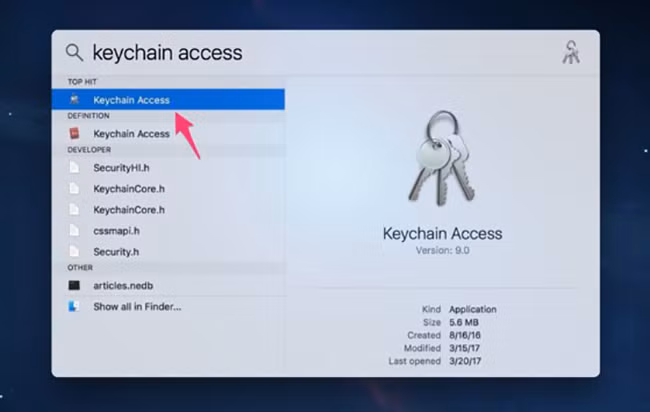The image size is (650, 412).
Task: Select the Keychain Access definition result
Action: coord(168,133)
